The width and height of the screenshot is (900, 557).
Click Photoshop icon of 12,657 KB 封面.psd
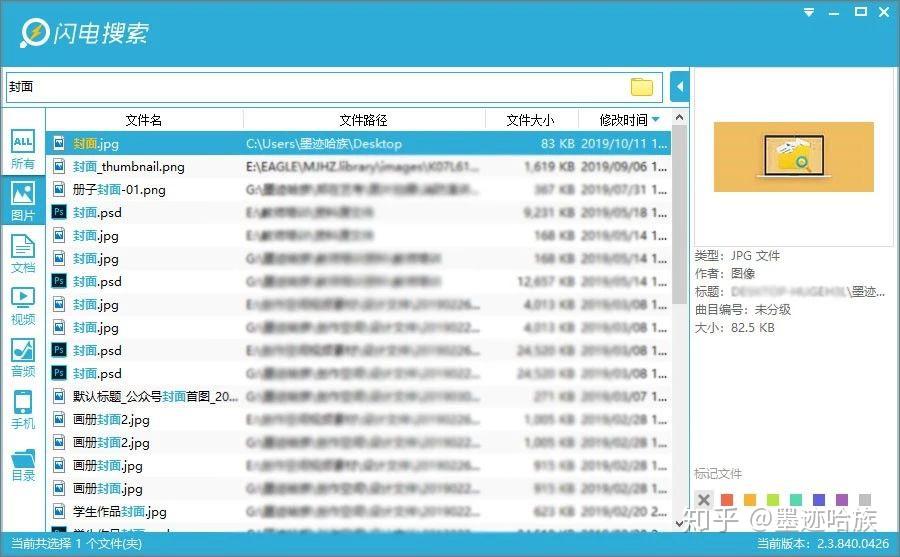tap(59, 281)
